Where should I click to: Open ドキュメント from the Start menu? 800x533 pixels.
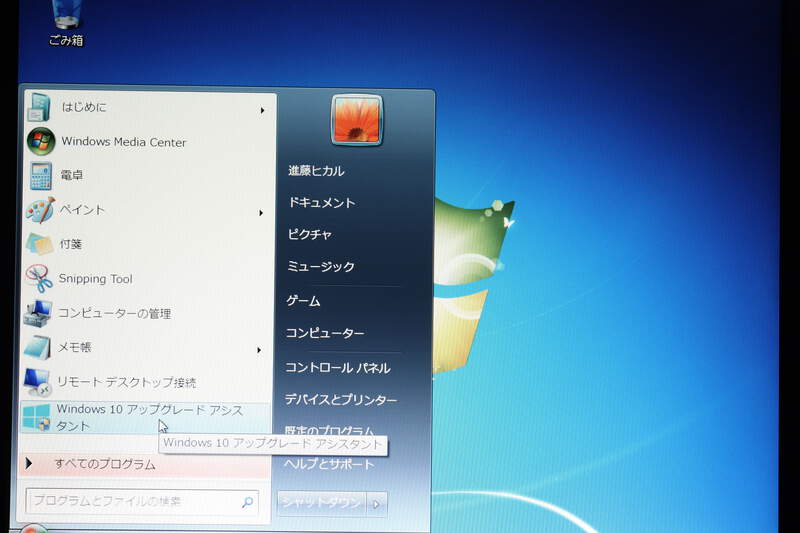click(321, 202)
